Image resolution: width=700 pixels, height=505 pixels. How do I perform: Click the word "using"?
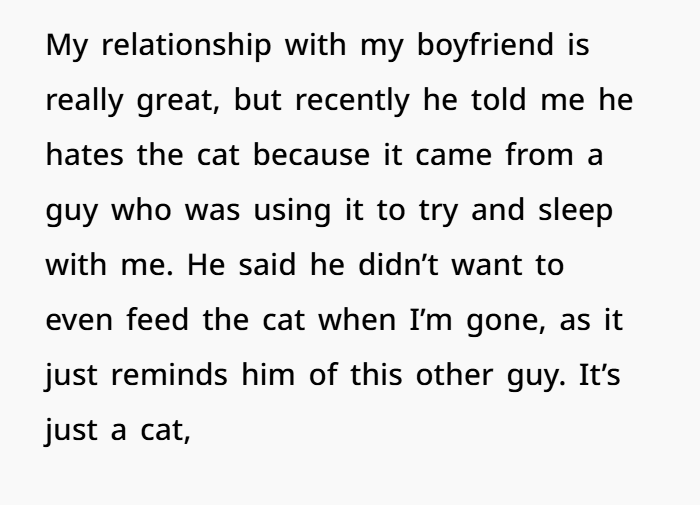[x=292, y=210]
